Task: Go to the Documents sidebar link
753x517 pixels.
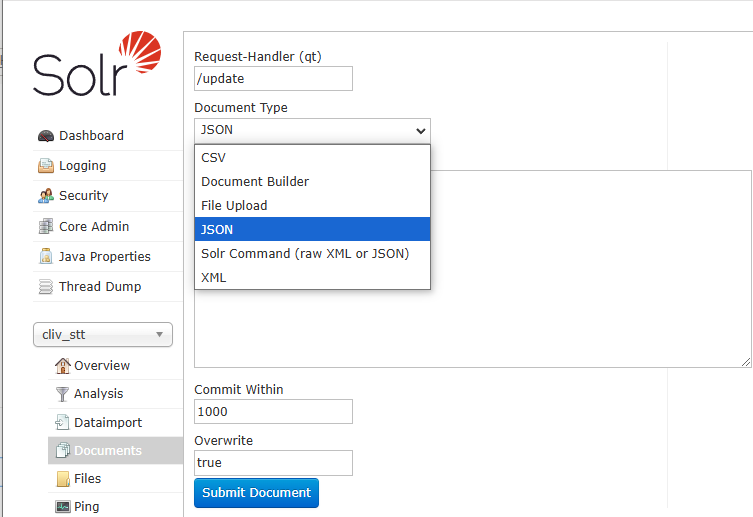Action: [108, 451]
